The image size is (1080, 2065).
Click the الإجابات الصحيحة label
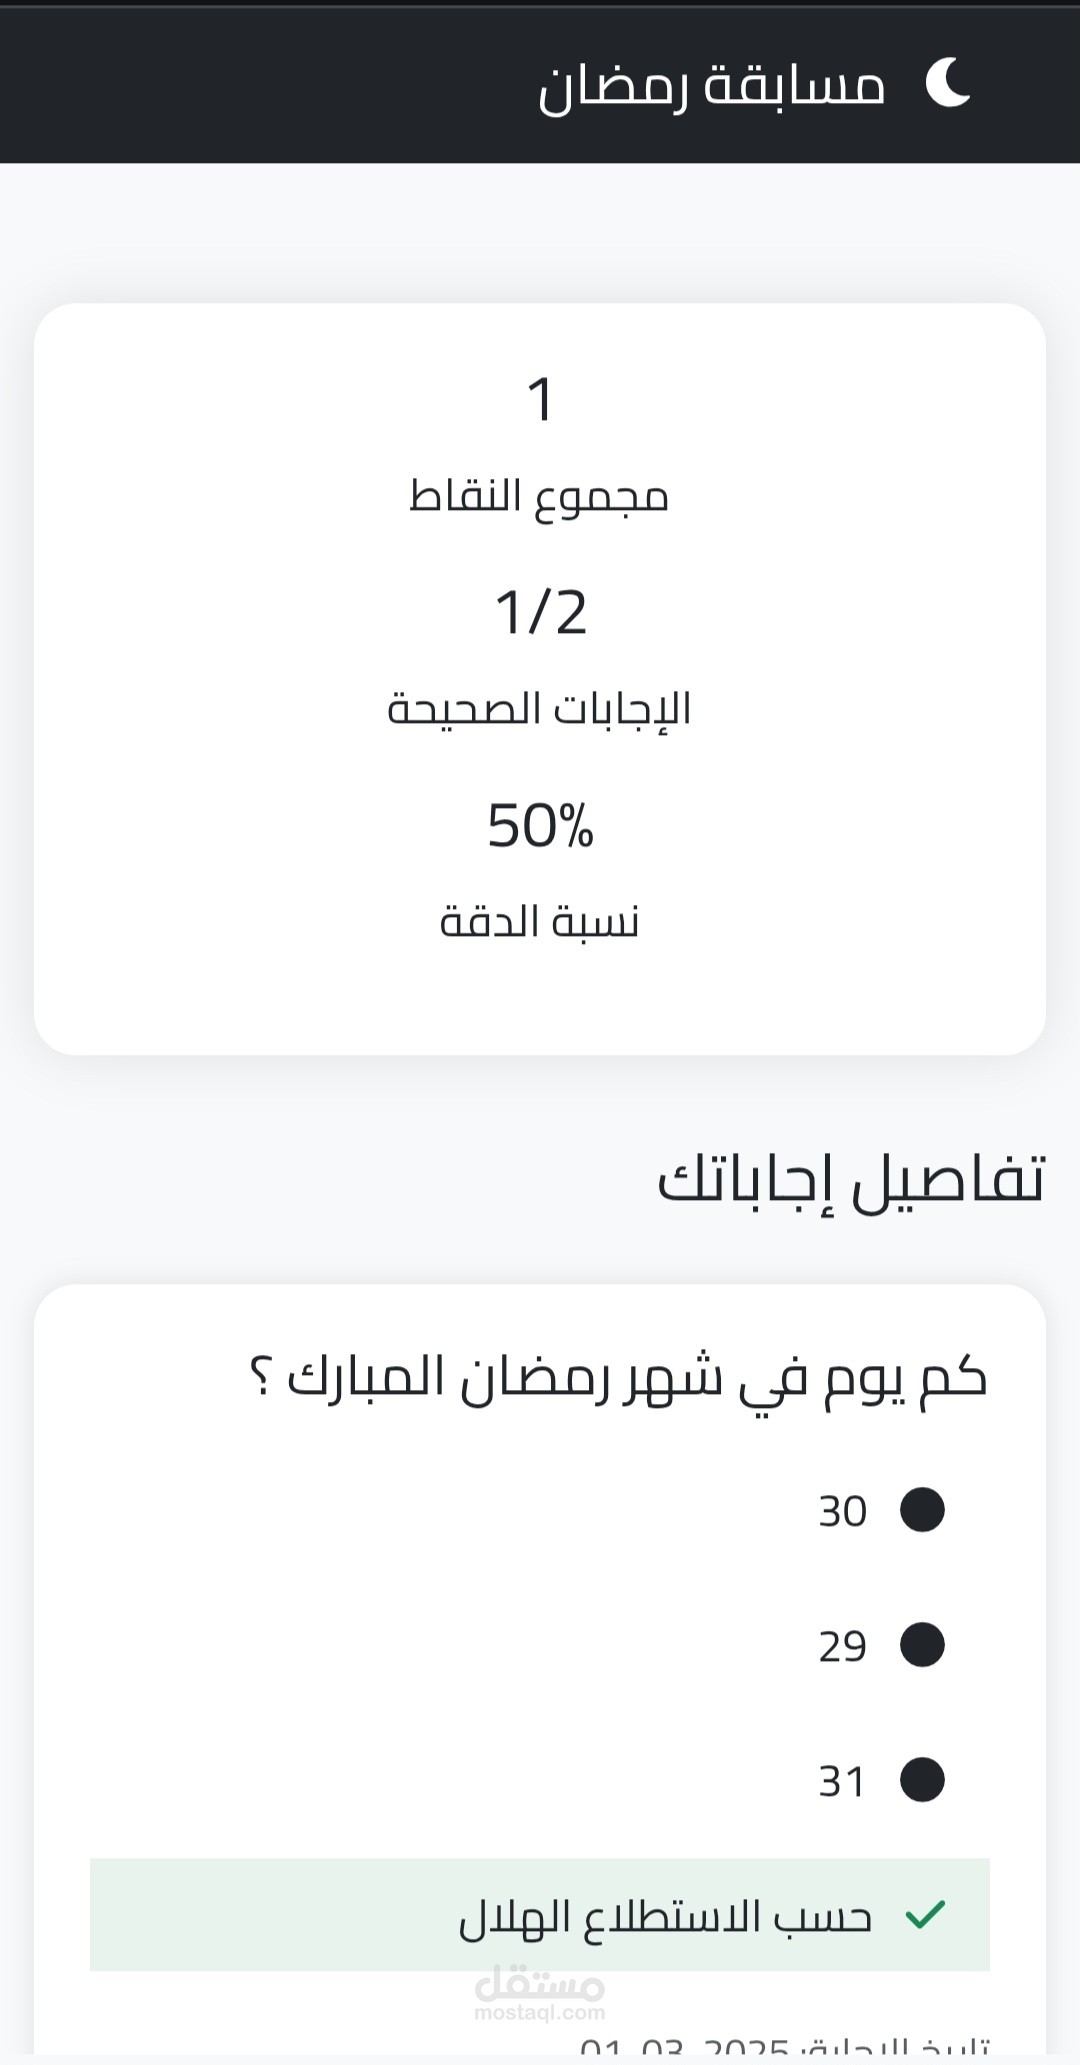[539, 708]
